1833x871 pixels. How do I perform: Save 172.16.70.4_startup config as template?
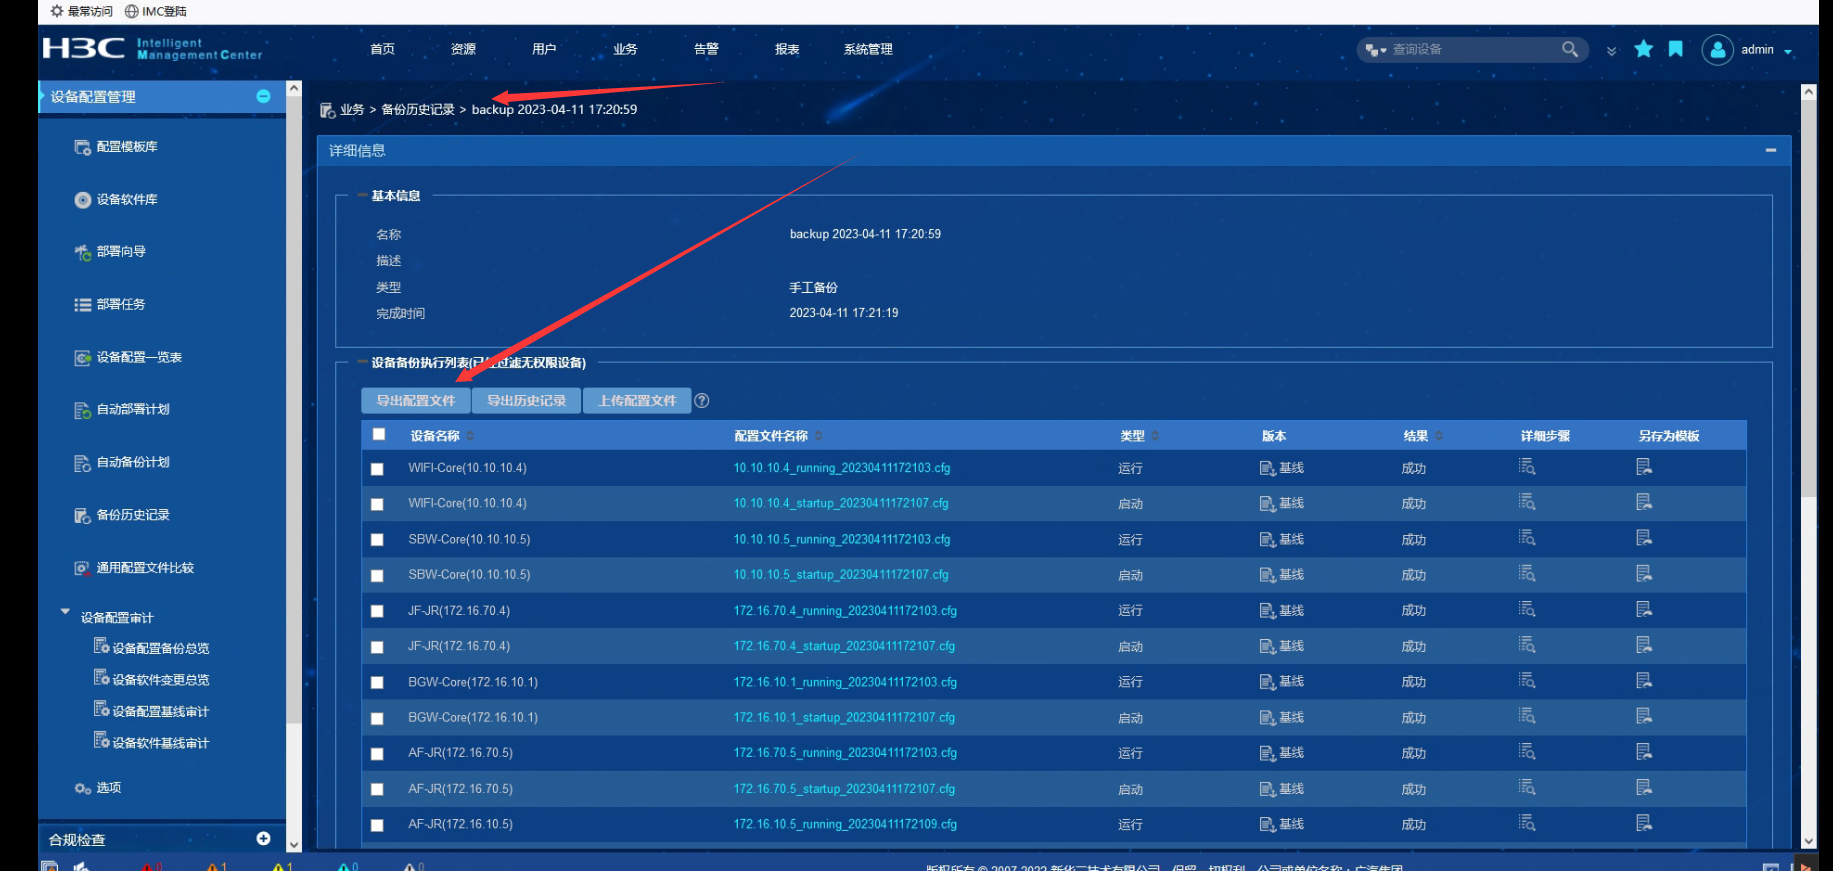pyautogui.click(x=1644, y=645)
